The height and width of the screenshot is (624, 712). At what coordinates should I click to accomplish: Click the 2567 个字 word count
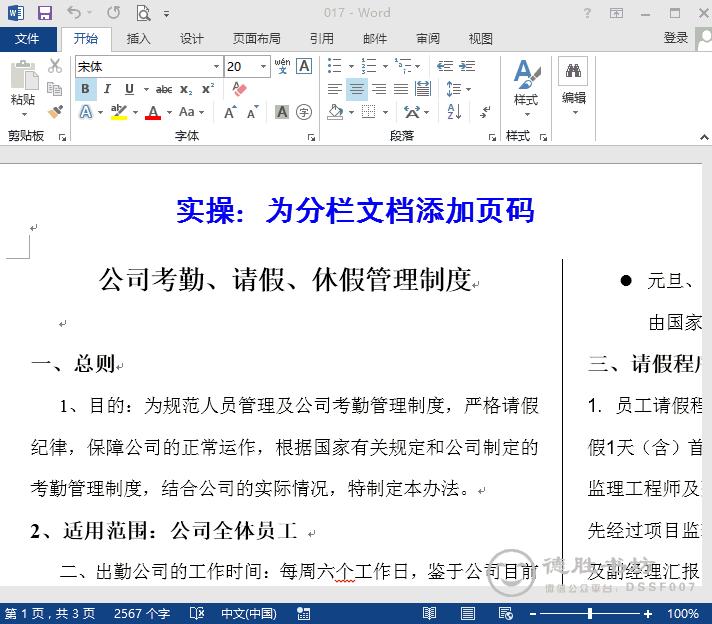pos(142,614)
